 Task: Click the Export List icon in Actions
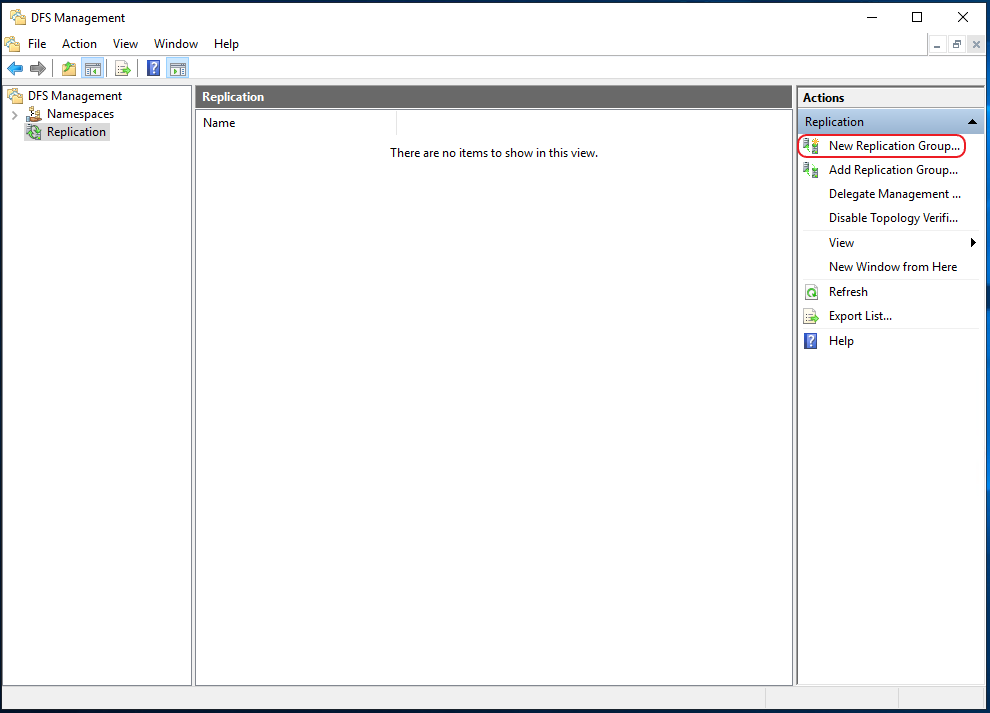click(x=811, y=316)
